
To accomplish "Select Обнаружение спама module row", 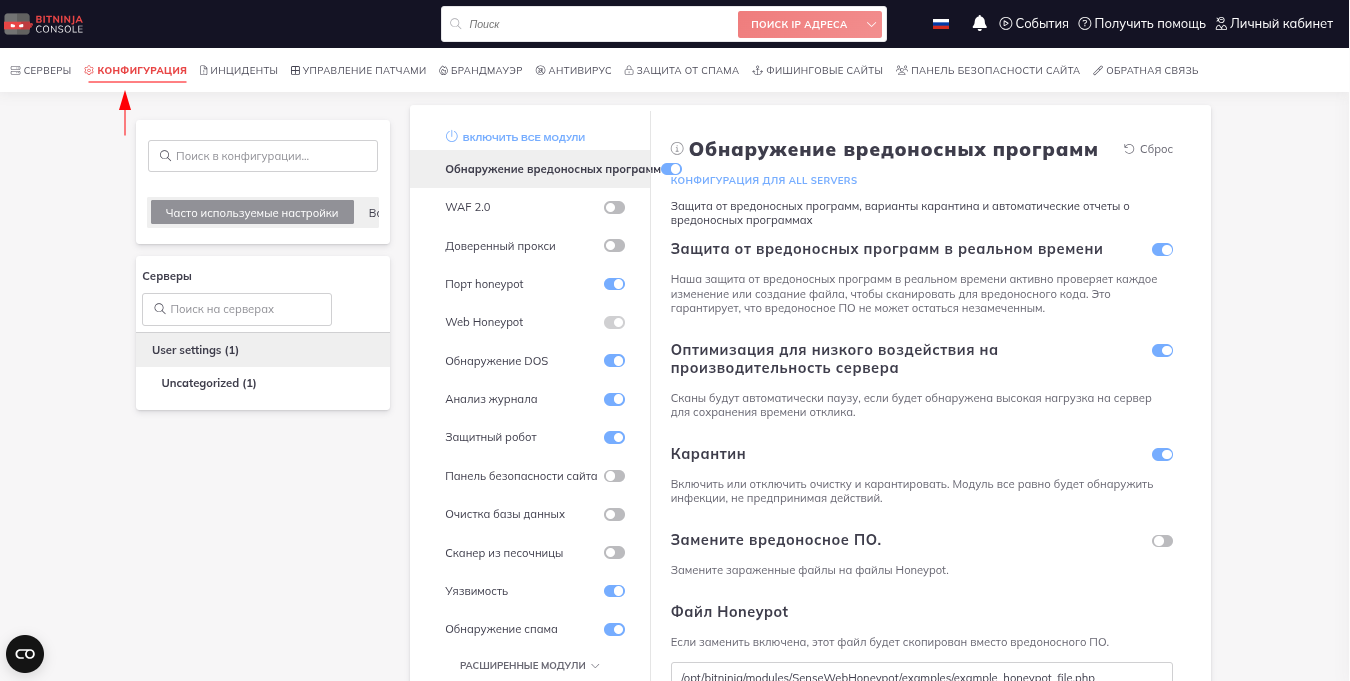I will pyautogui.click(x=530, y=629).
